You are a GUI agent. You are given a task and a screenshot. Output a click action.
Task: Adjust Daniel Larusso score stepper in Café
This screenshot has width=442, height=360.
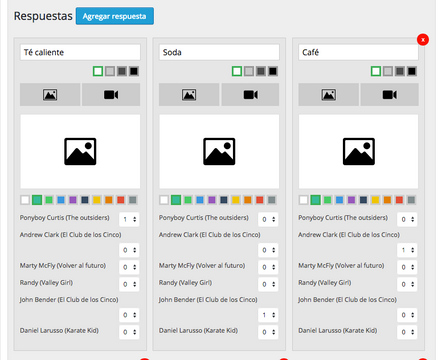coord(407,332)
